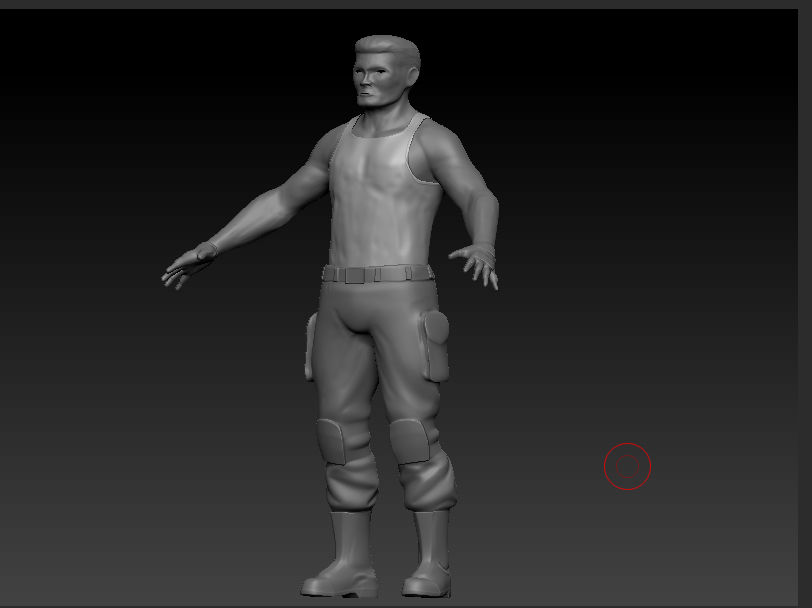The height and width of the screenshot is (608, 812).
Task: Select the tank top on the torso
Action: click(383, 192)
